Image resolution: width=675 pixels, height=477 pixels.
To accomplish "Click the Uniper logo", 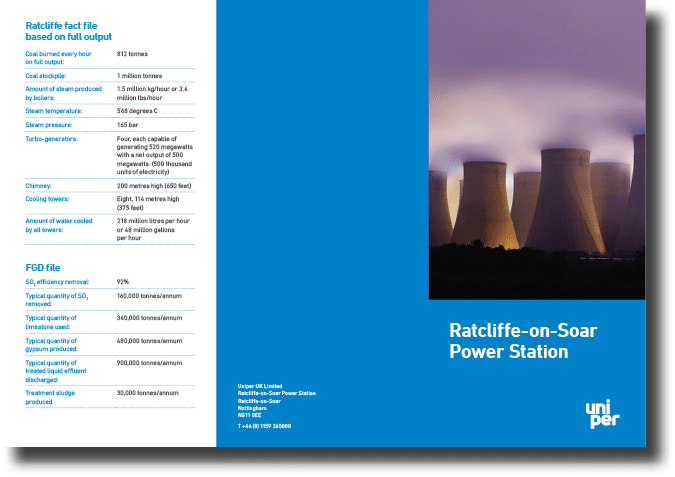I will point(603,412).
